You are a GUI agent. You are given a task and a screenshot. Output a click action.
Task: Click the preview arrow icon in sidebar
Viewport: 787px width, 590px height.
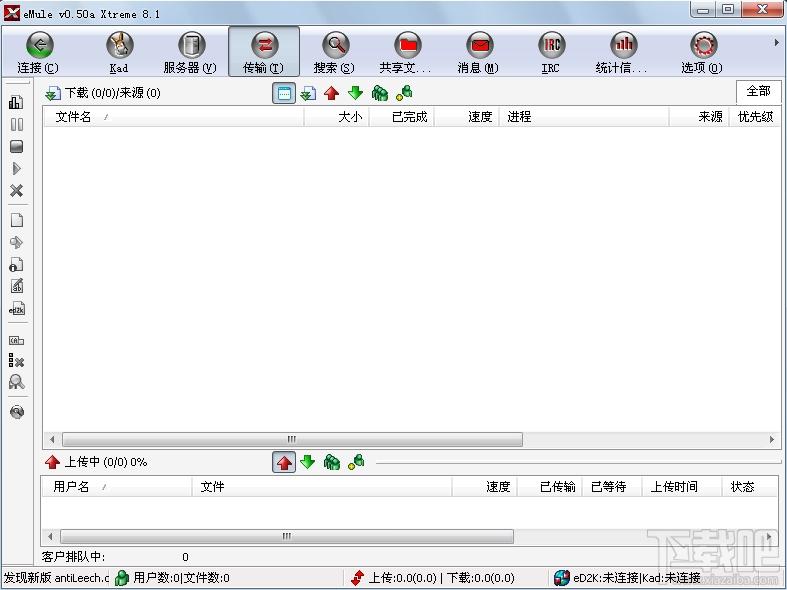coord(17,243)
